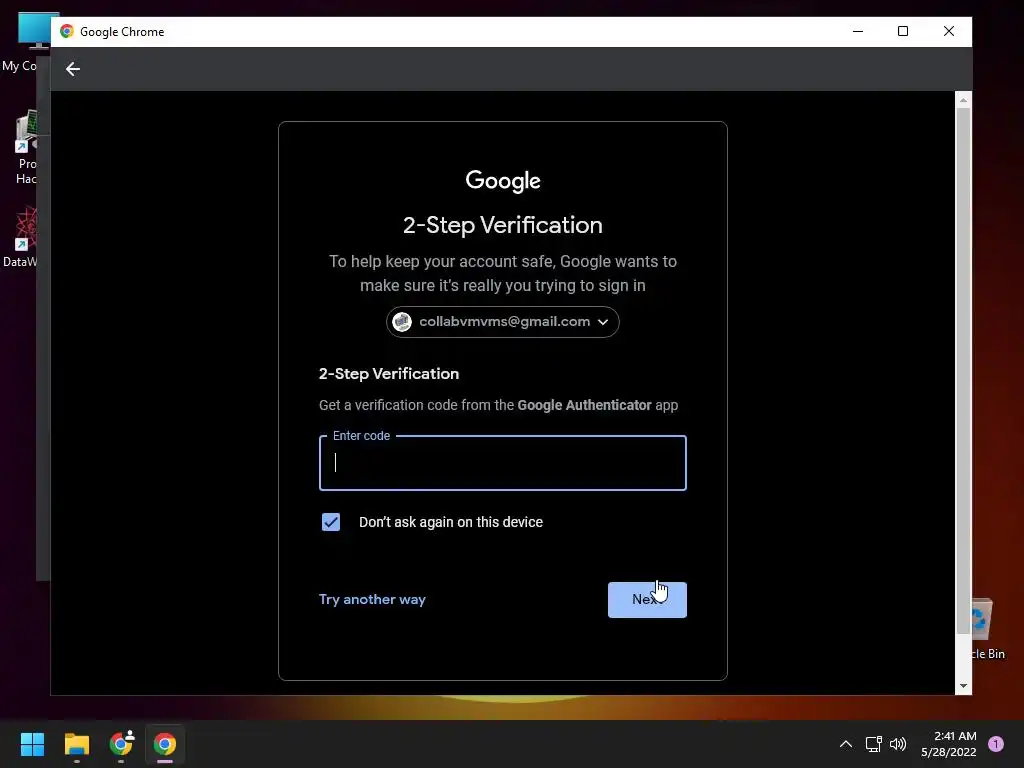Screen dimensions: 1024x768
Task: Open File Explorer from taskbar
Action: [x=76, y=744]
